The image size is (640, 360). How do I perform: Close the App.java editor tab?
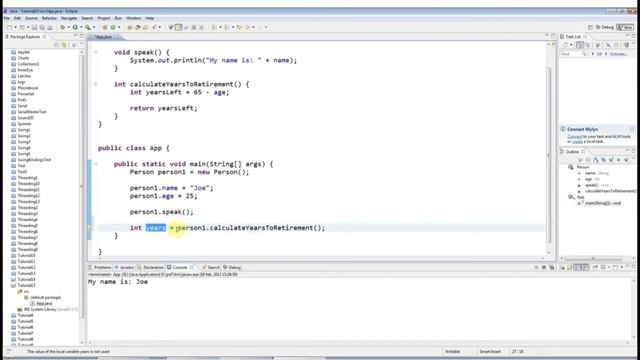(116, 37)
